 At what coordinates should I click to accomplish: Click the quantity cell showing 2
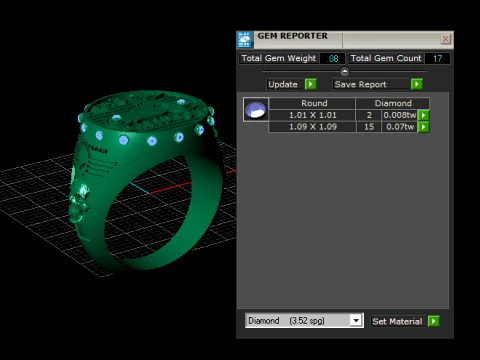(x=369, y=115)
